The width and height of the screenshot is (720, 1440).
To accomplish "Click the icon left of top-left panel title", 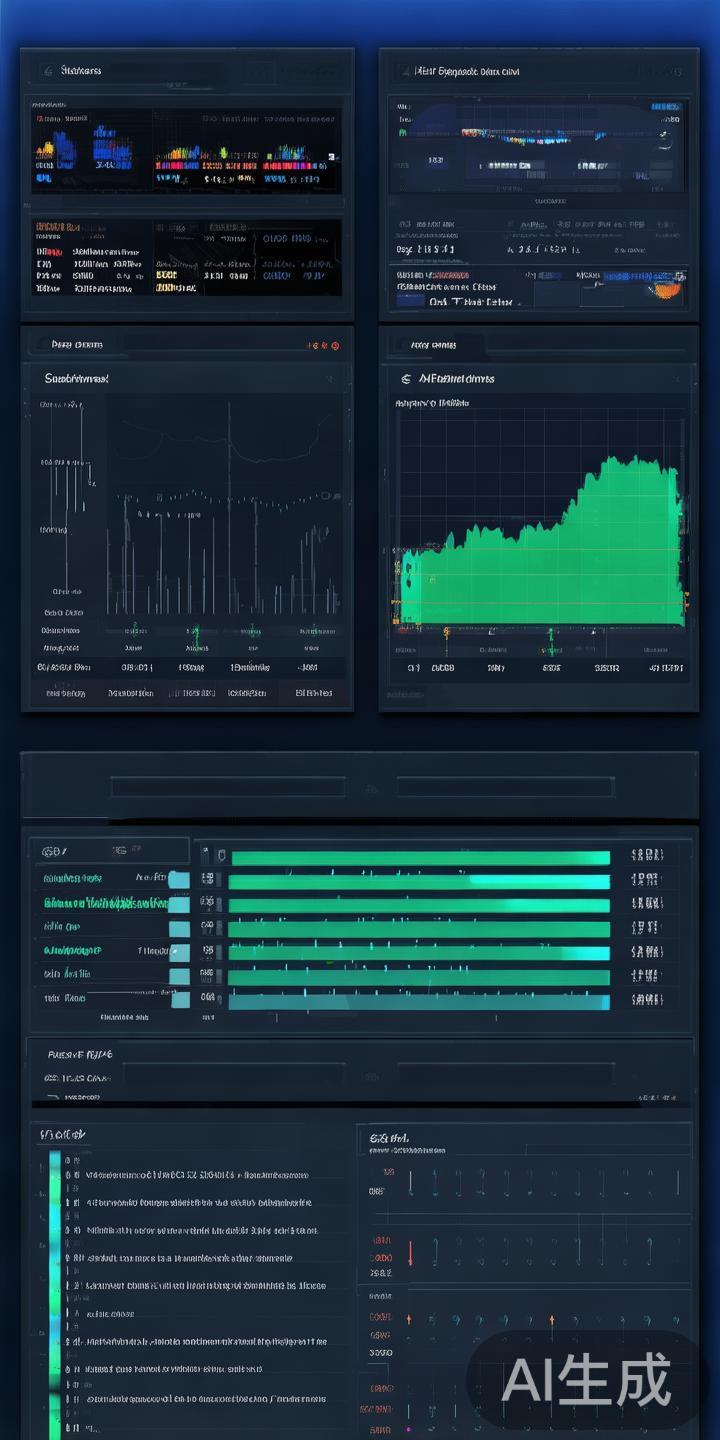I will coord(47,71).
